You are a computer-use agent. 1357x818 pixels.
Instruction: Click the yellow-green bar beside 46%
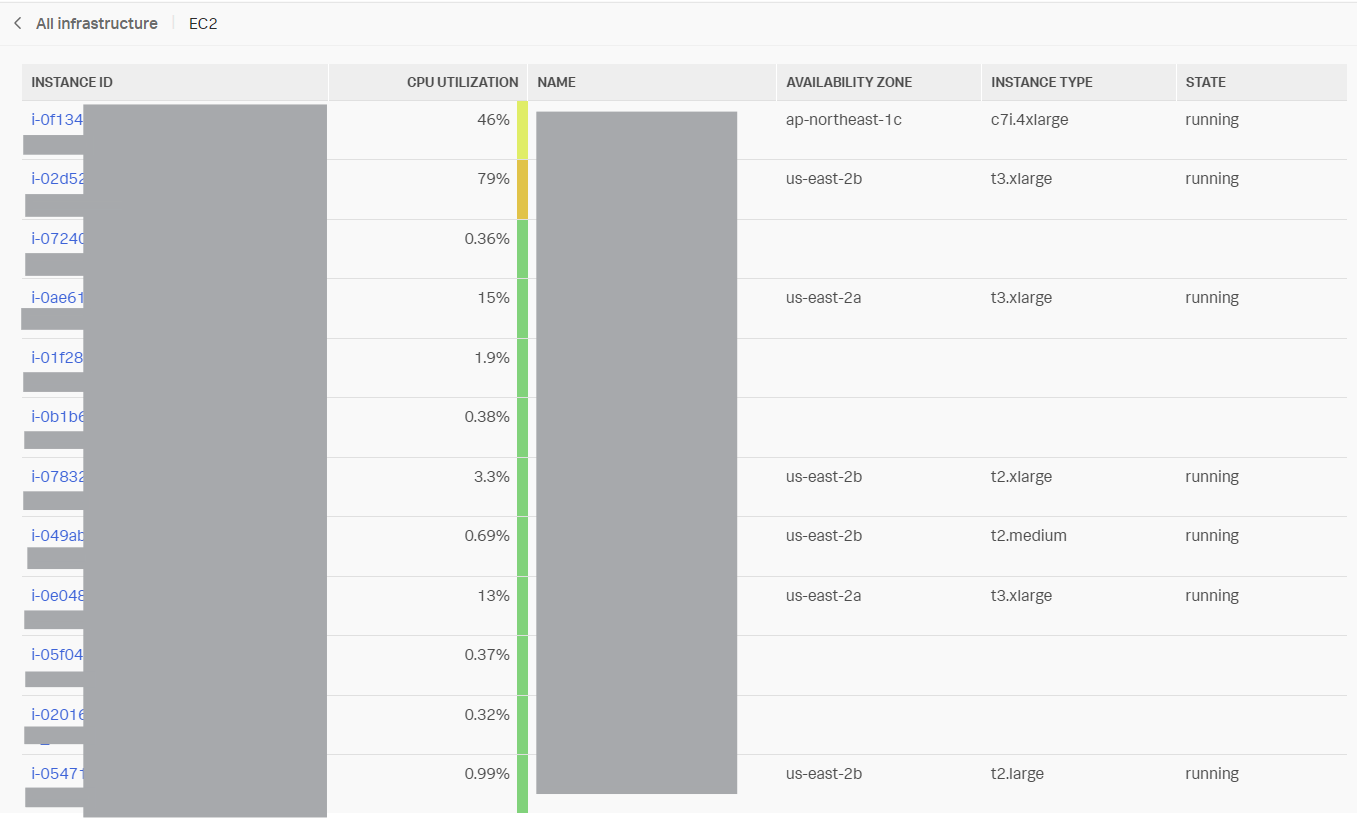click(x=522, y=130)
